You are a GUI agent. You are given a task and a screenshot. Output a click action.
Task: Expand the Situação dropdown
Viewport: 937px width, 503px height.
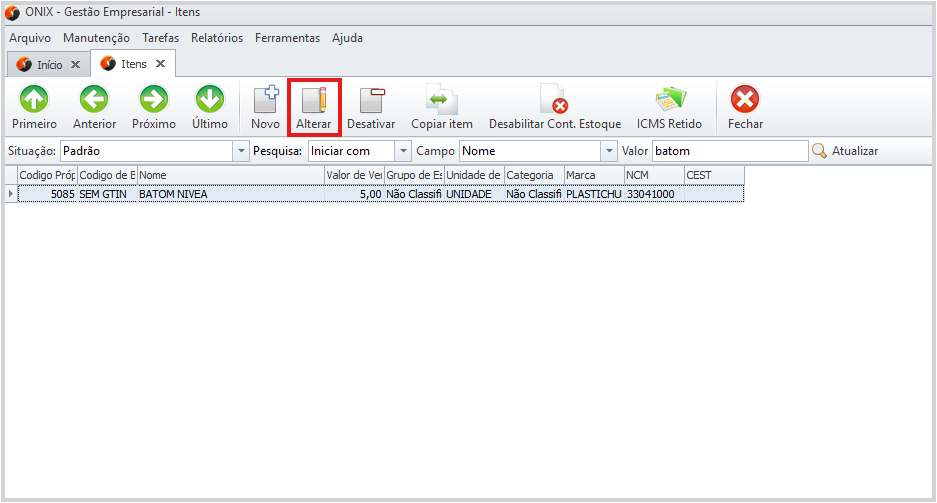pos(240,151)
